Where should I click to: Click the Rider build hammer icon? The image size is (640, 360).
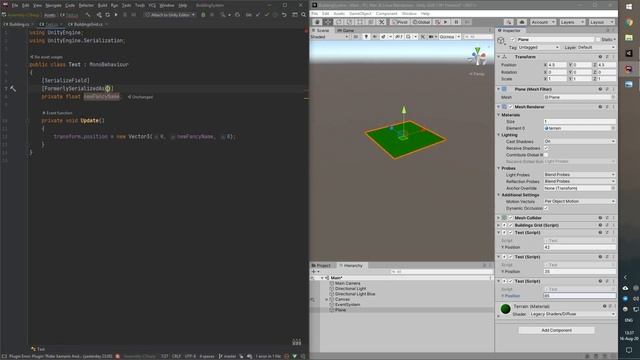coord(88,15)
